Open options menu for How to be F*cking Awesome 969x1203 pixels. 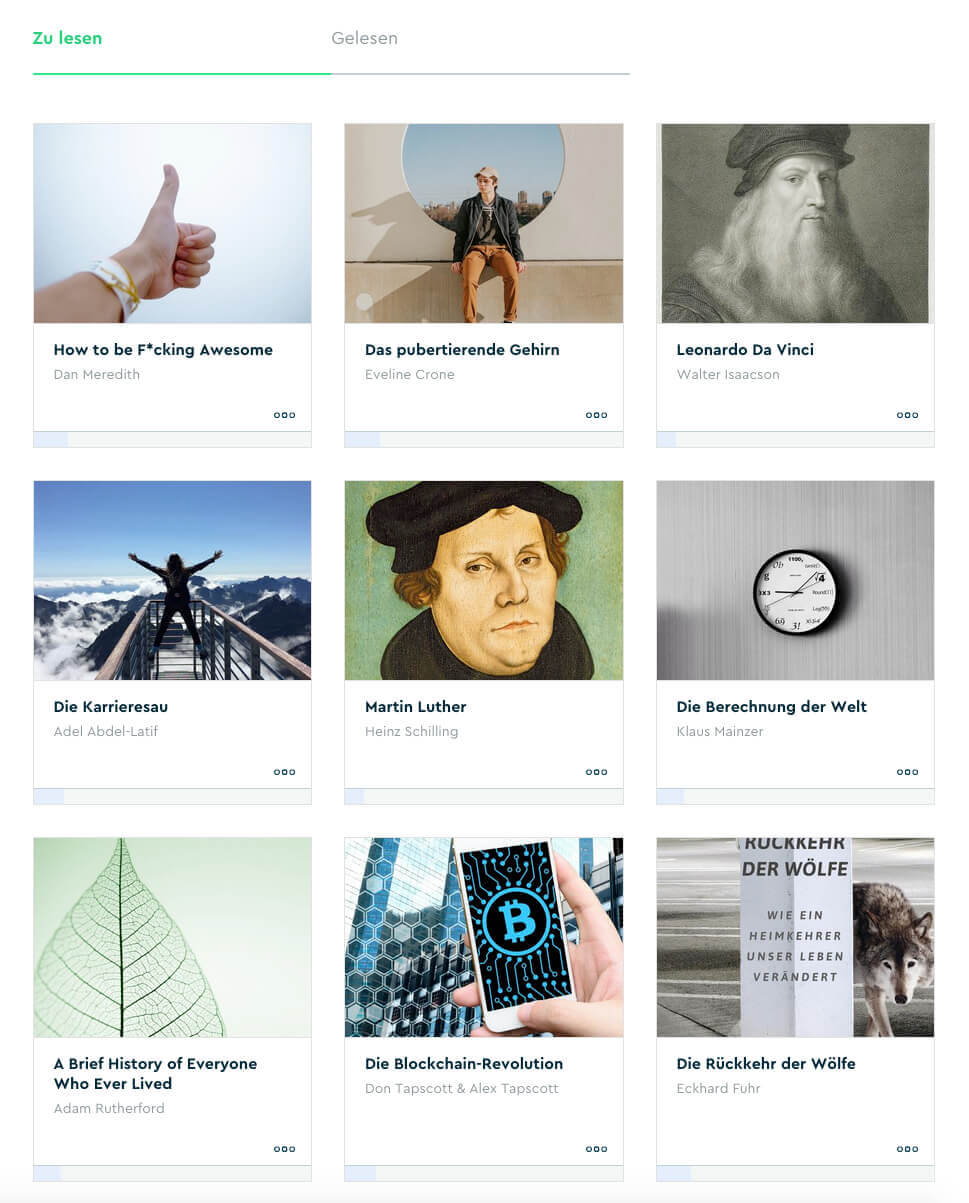pyautogui.click(x=285, y=415)
